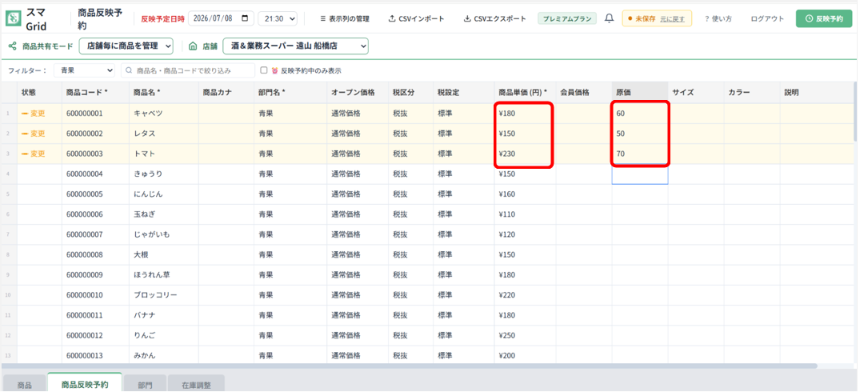Click the ほうれん草 cell
The width and height of the screenshot is (858, 392).
(x=163, y=275)
